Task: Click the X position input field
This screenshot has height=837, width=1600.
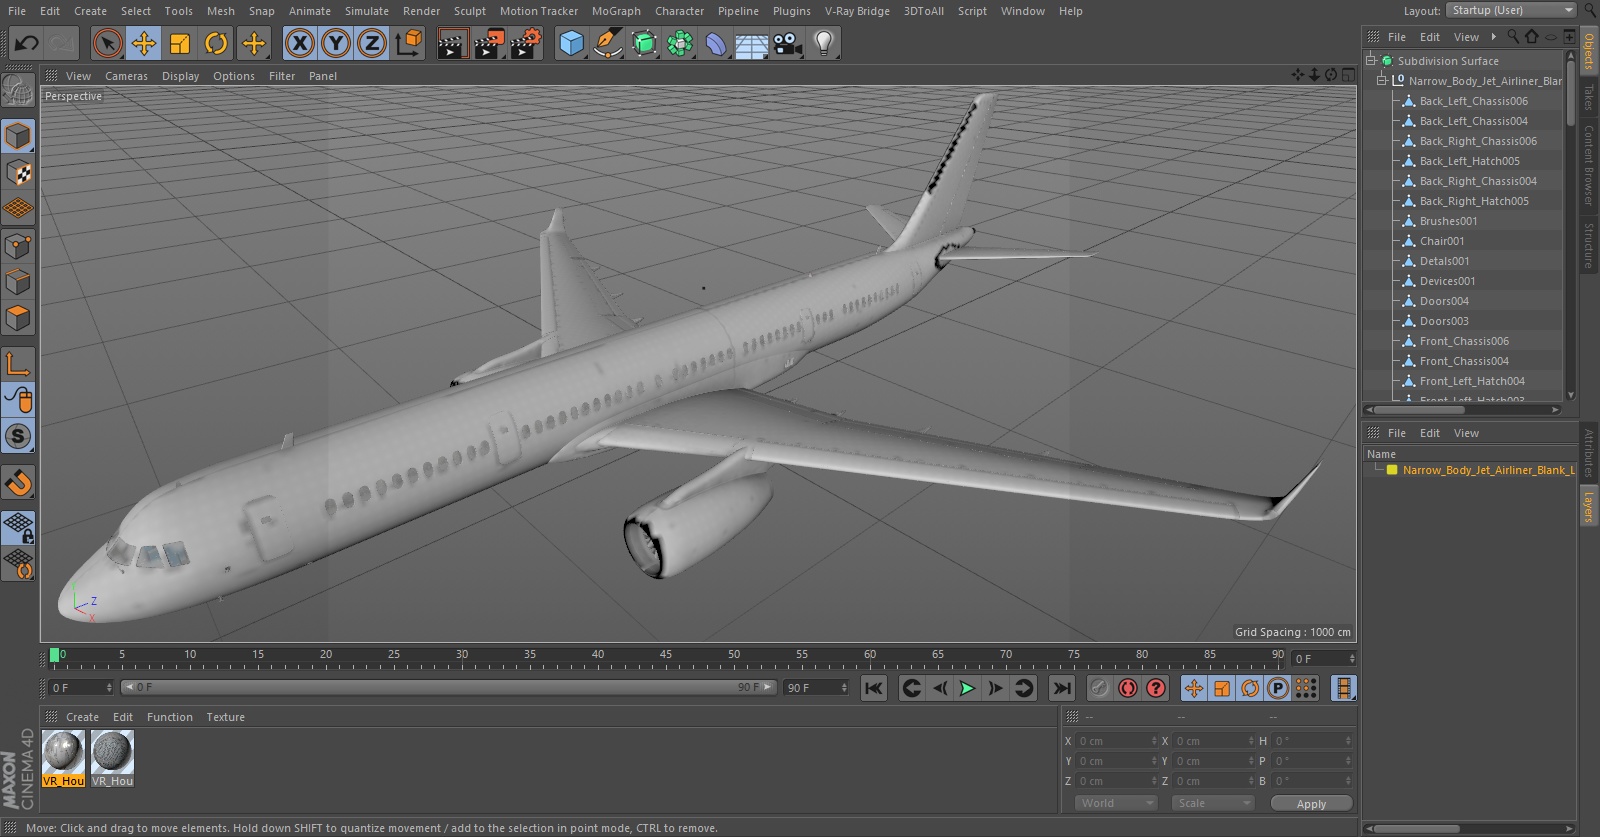Action: point(1114,741)
